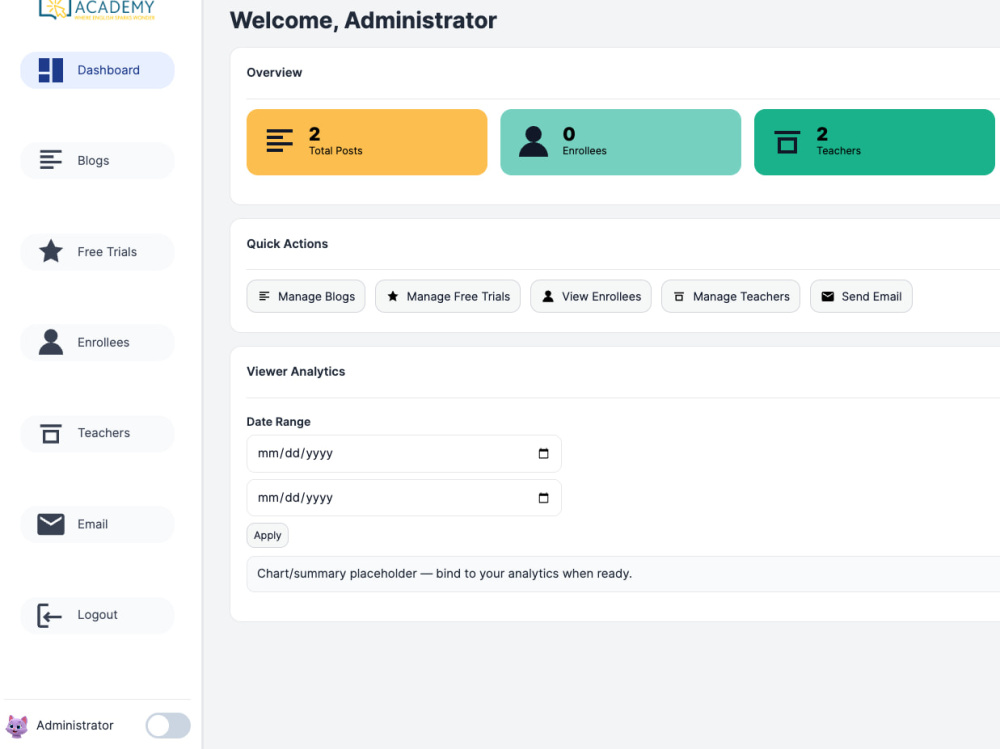Click the Send Email button label
This screenshot has width=1000, height=749.
coord(871,297)
